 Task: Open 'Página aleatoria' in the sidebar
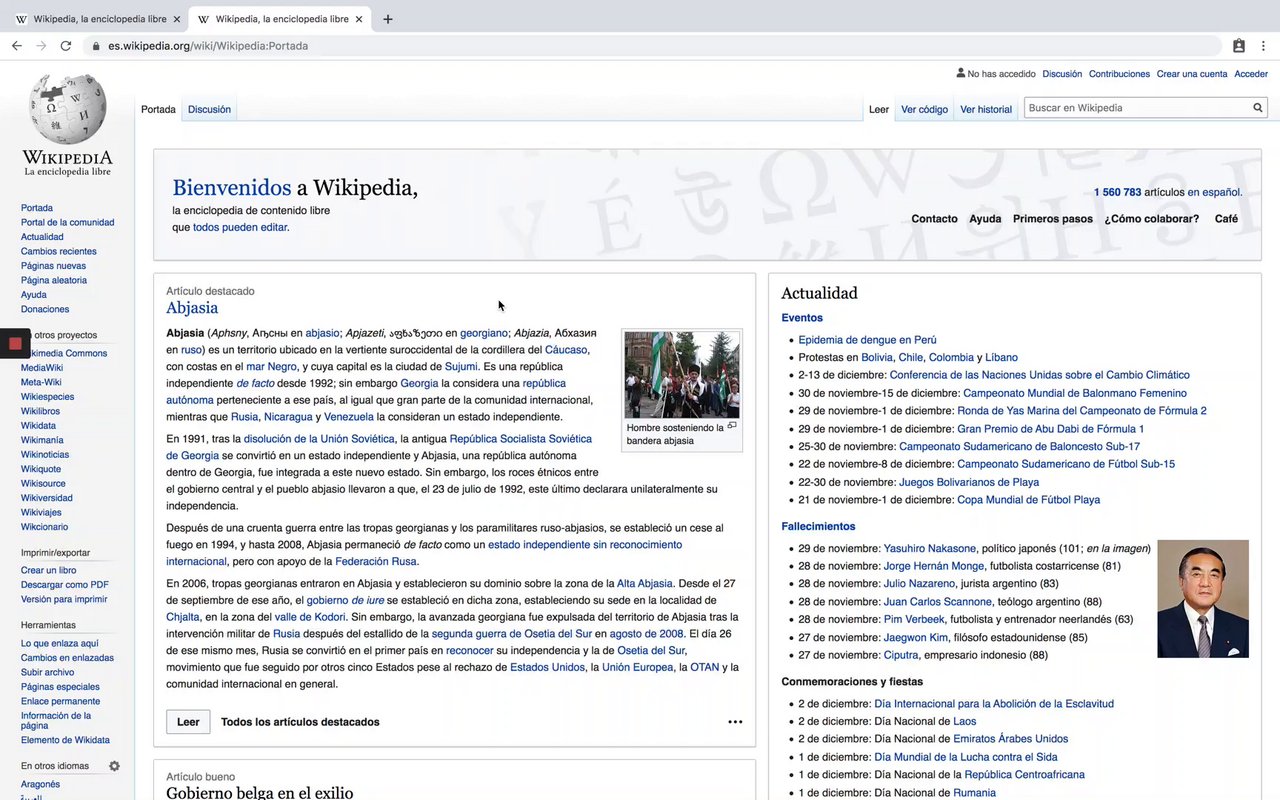54,280
